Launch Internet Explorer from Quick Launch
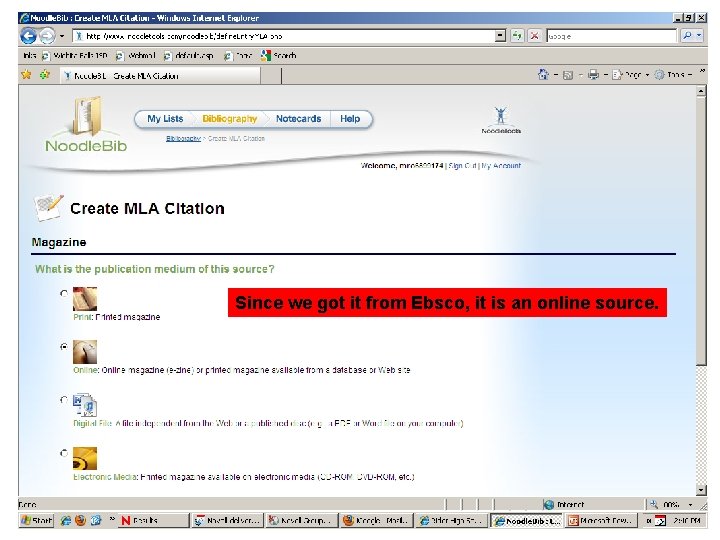 pos(66,520)
